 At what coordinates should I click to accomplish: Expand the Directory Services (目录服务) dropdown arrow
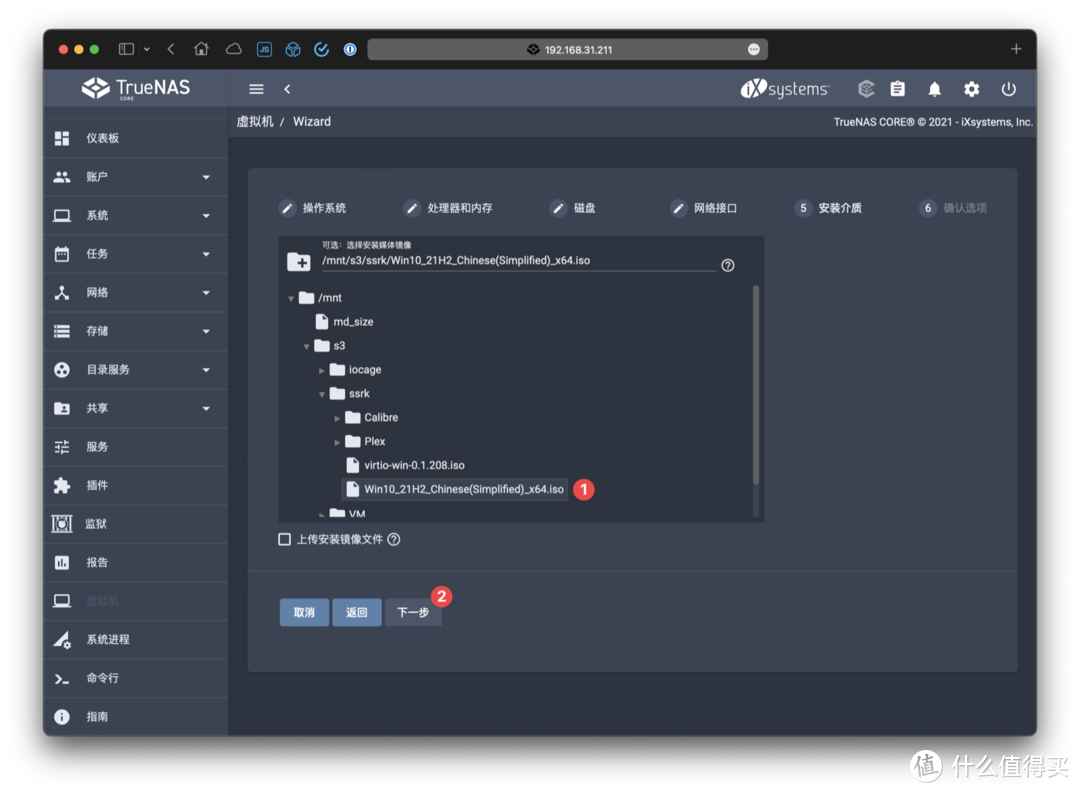206,371
